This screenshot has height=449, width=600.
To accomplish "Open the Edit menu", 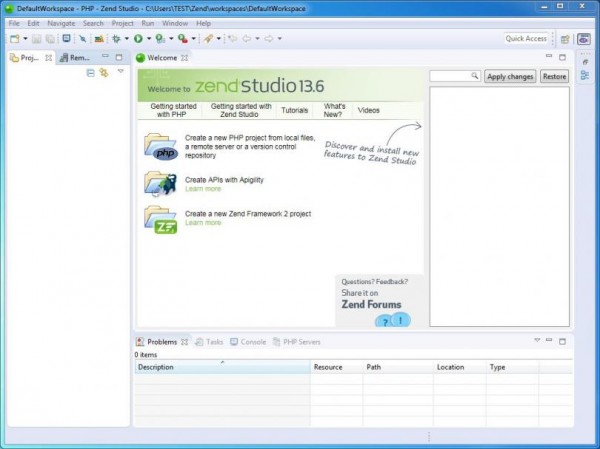I will [33, 23].
